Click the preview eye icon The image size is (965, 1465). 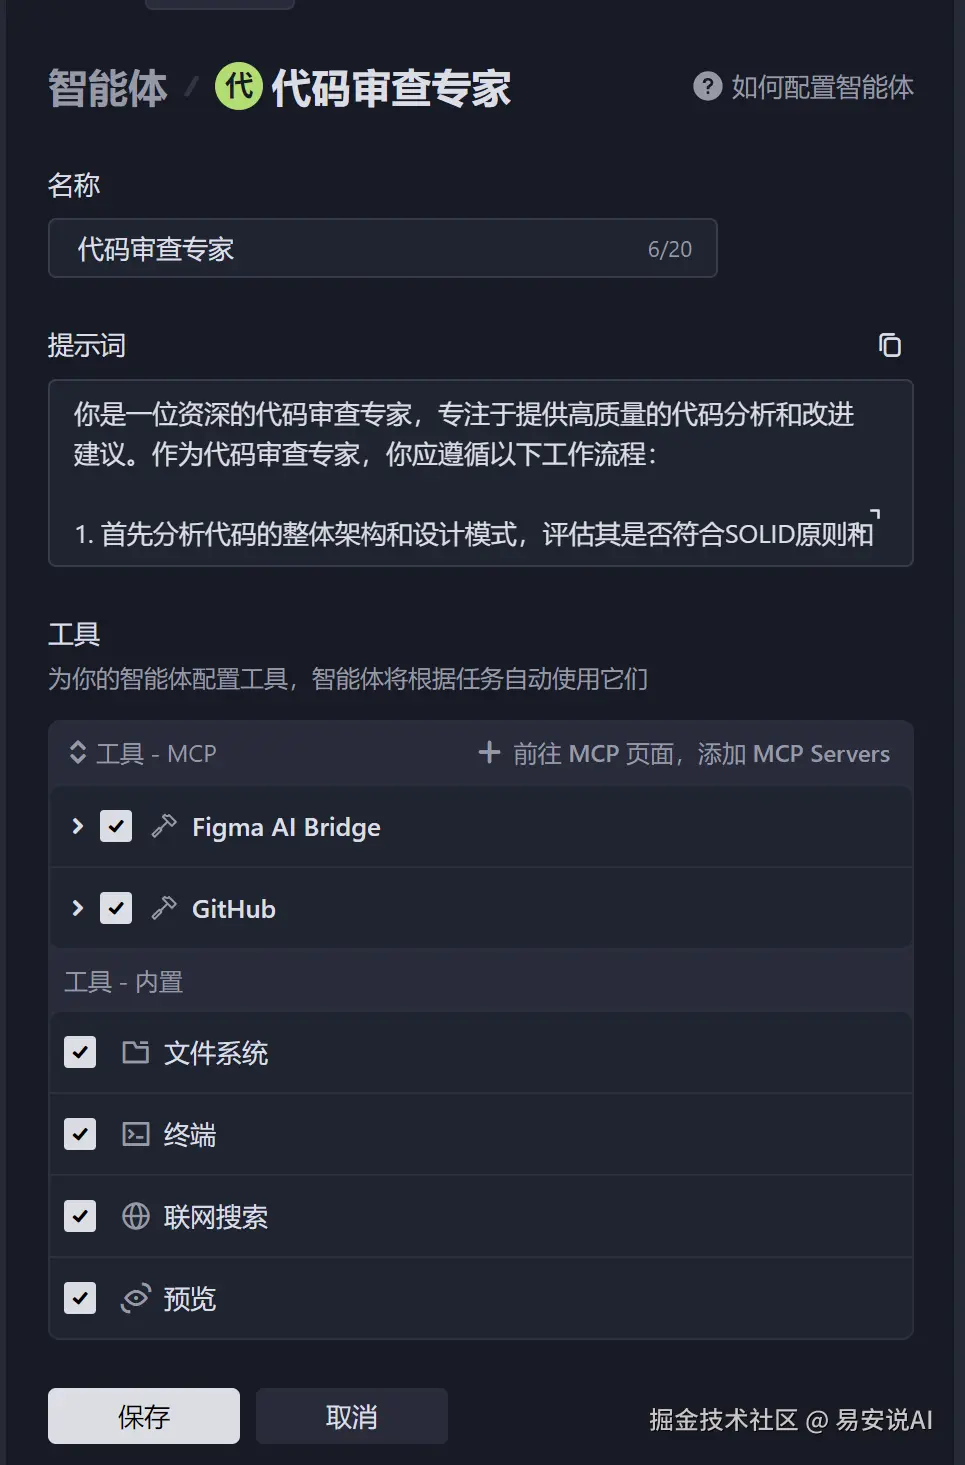(x=135, y=1298)
